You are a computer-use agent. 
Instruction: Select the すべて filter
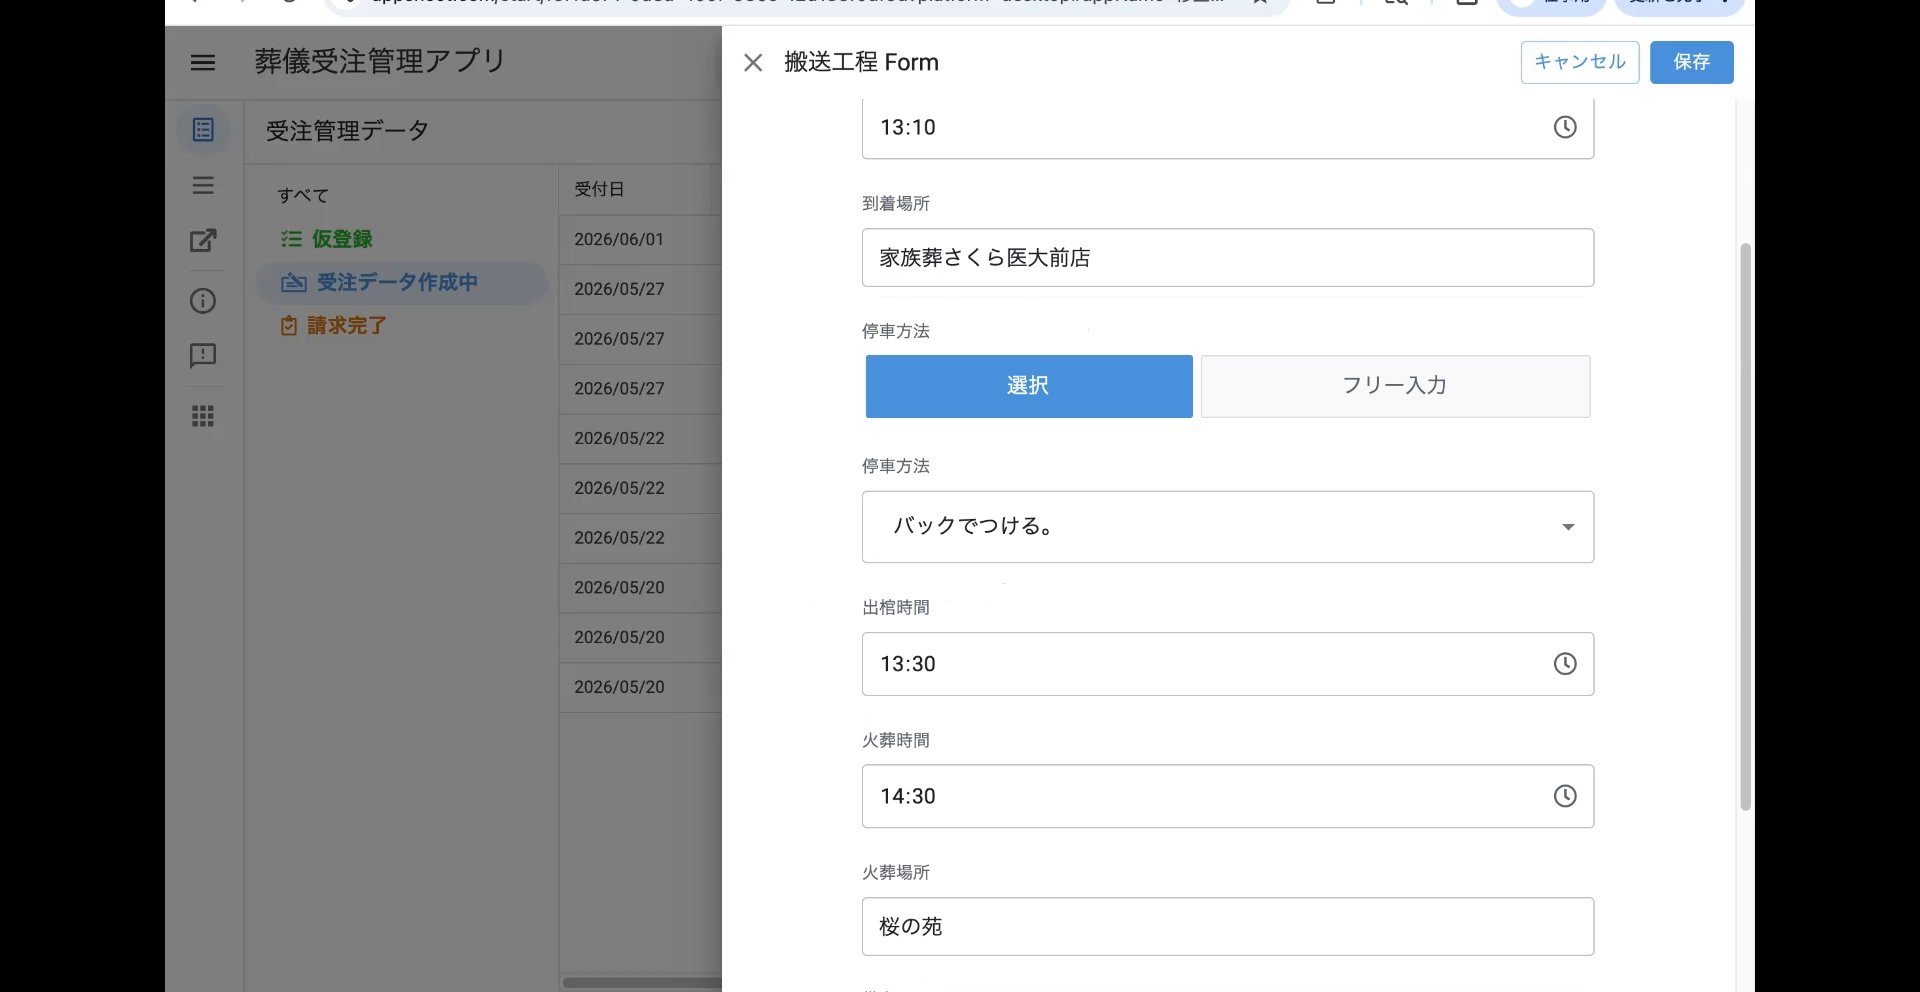click(x=303, y=196)
